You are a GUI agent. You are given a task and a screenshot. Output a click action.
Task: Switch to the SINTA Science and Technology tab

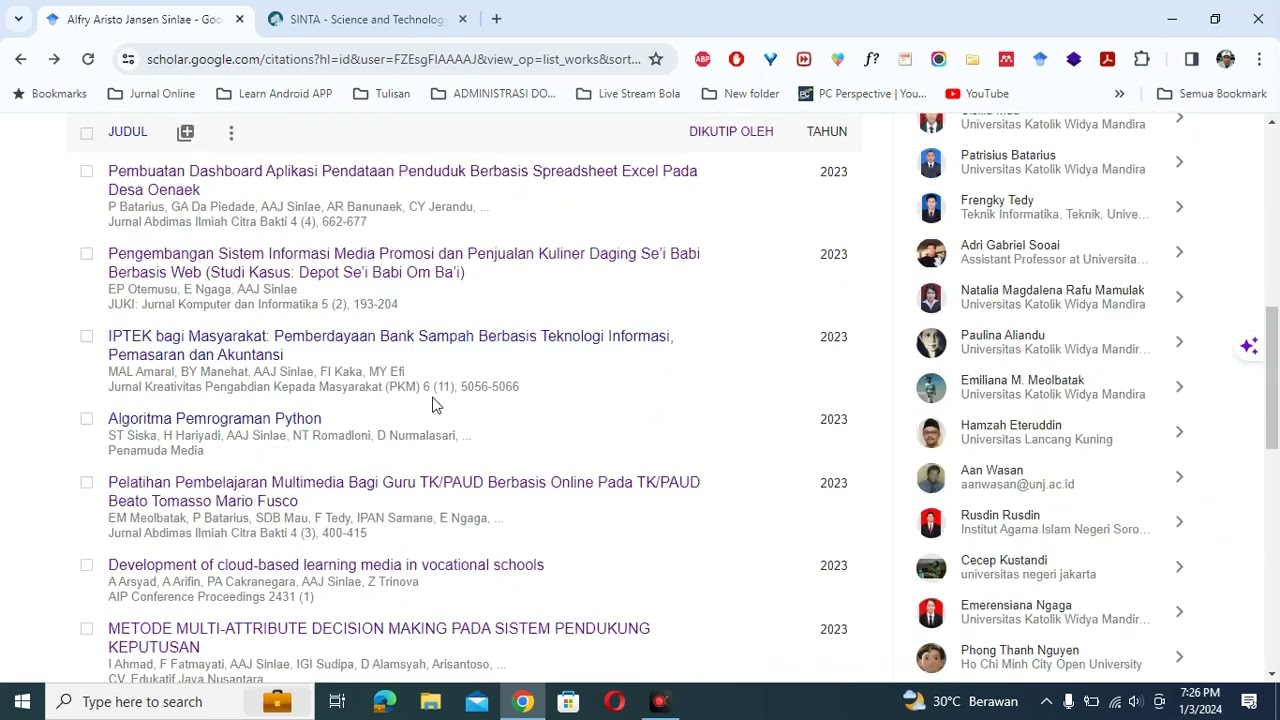[367, 19]
